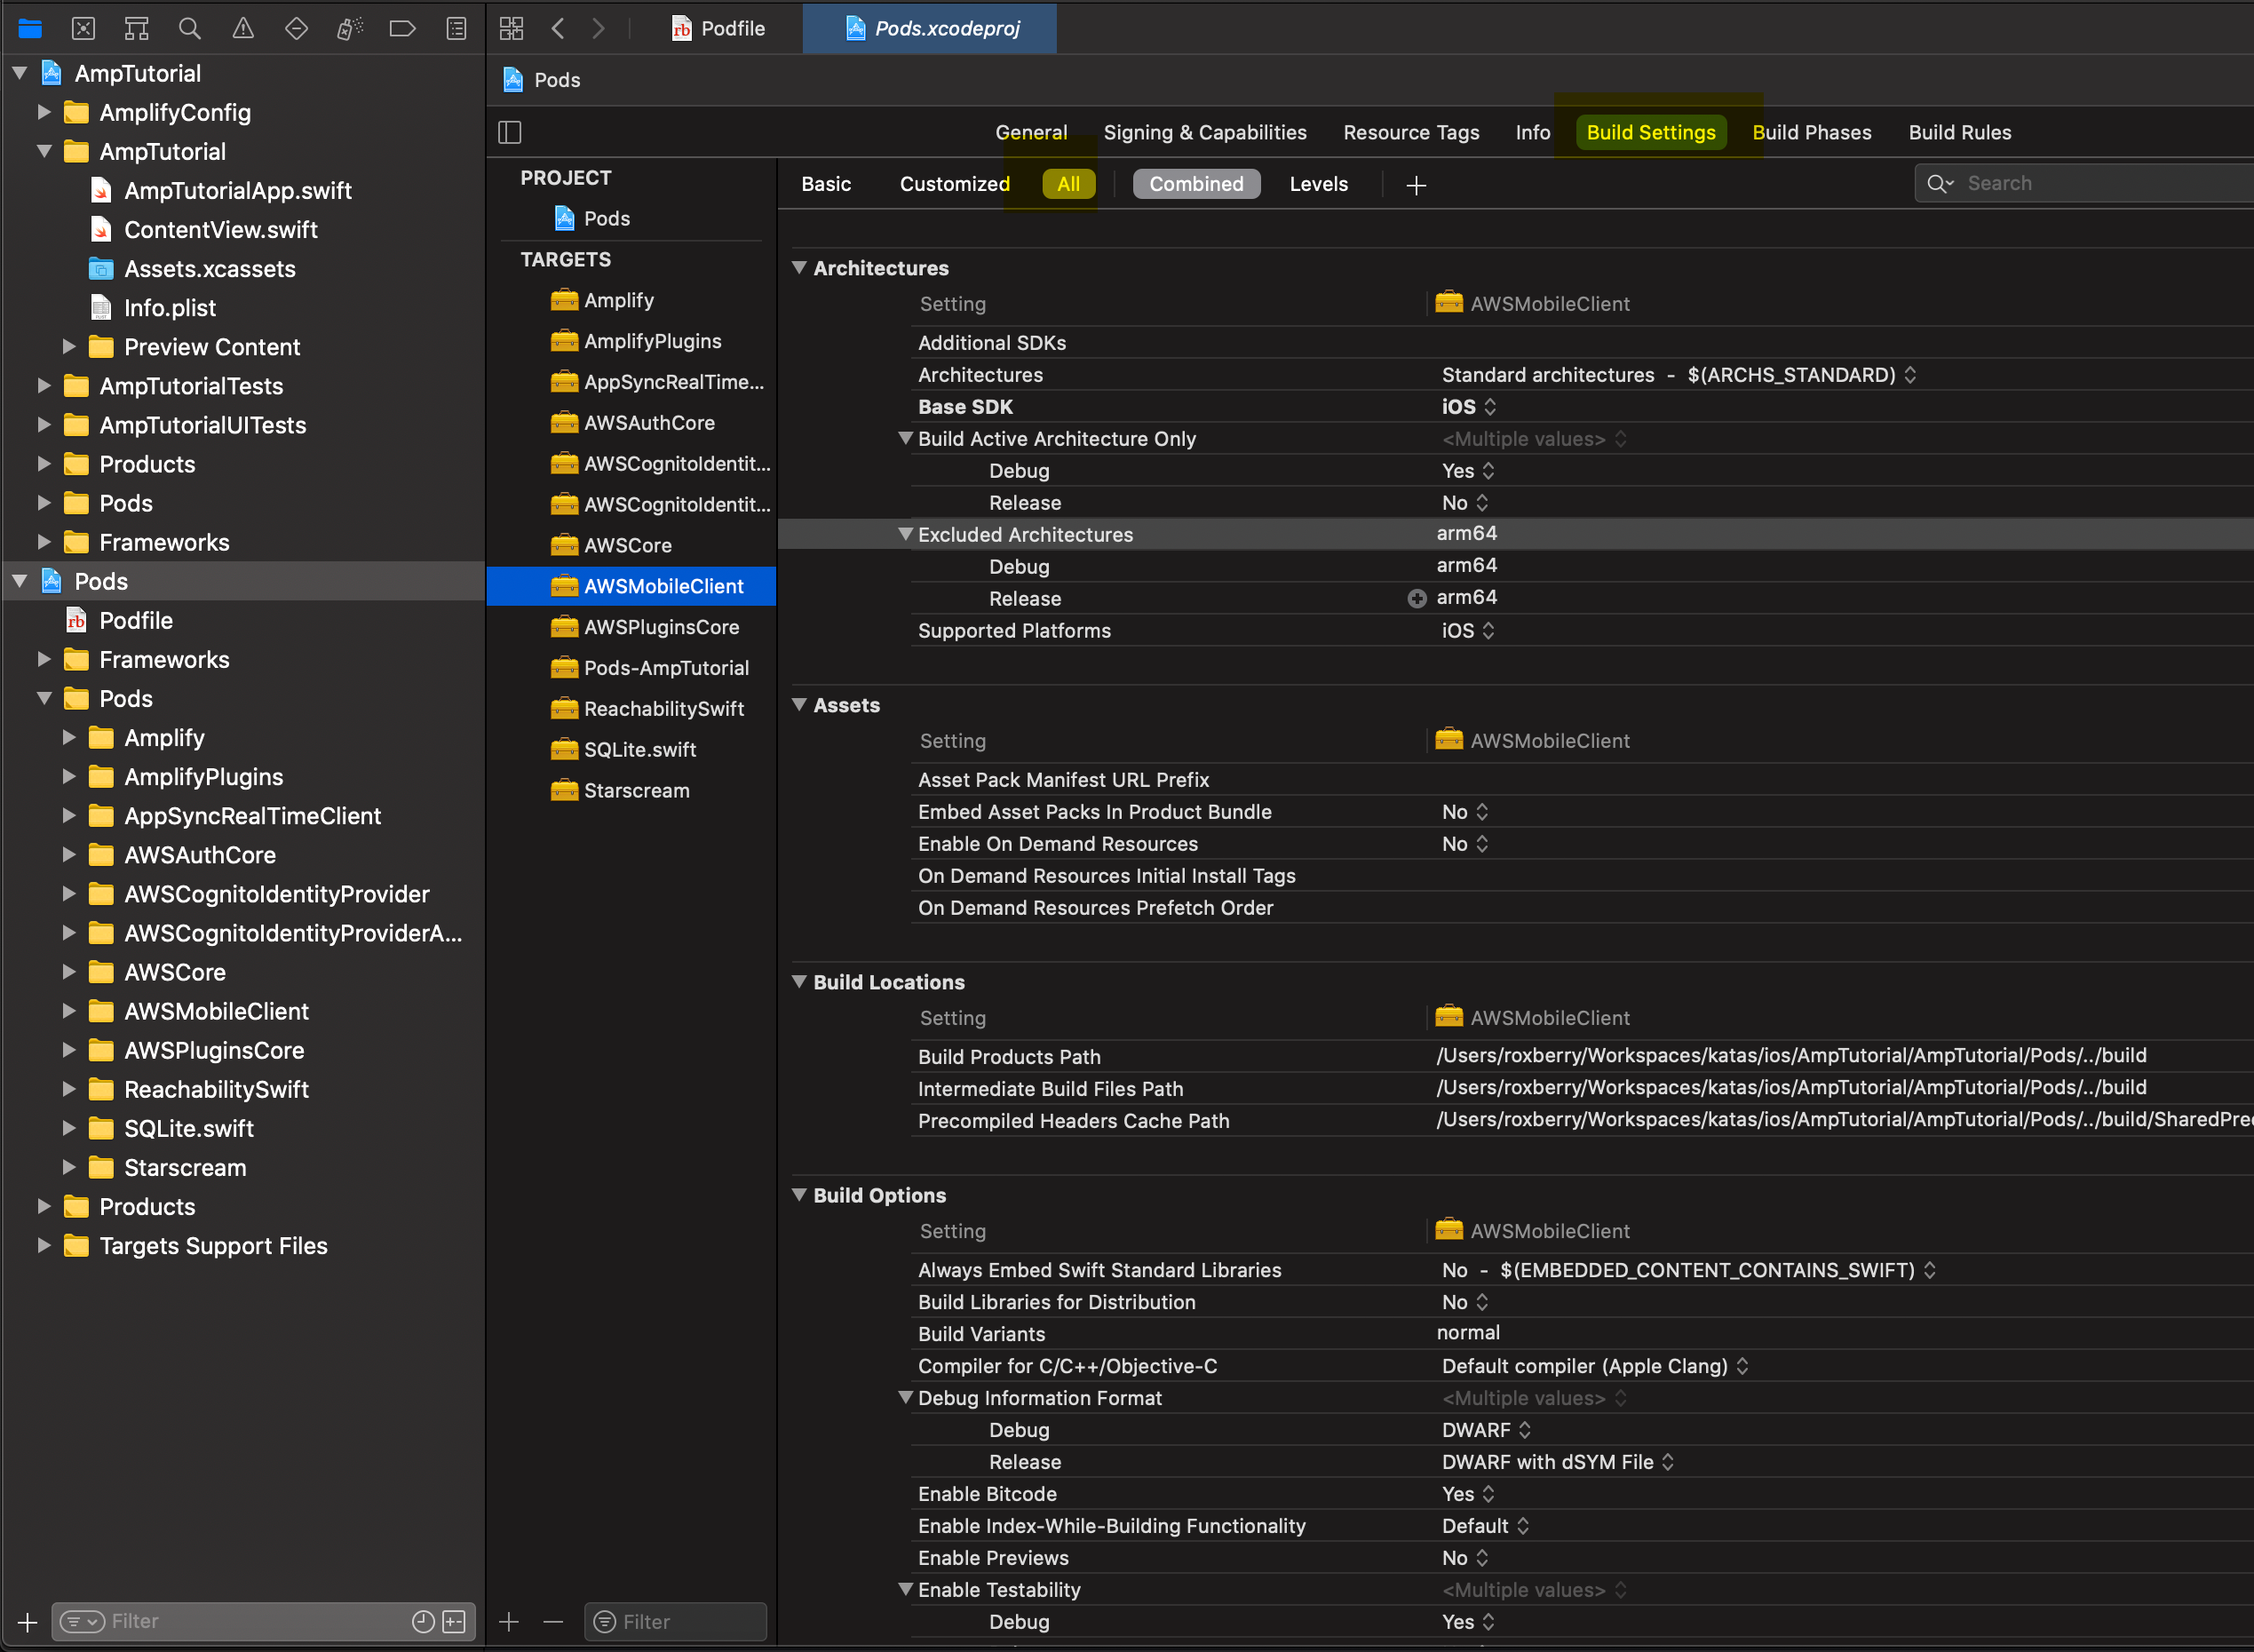Add a user-defined build setting with plus
Image resolution: width=2254 pixels, height=1652 pixels.
point(1416,185)
